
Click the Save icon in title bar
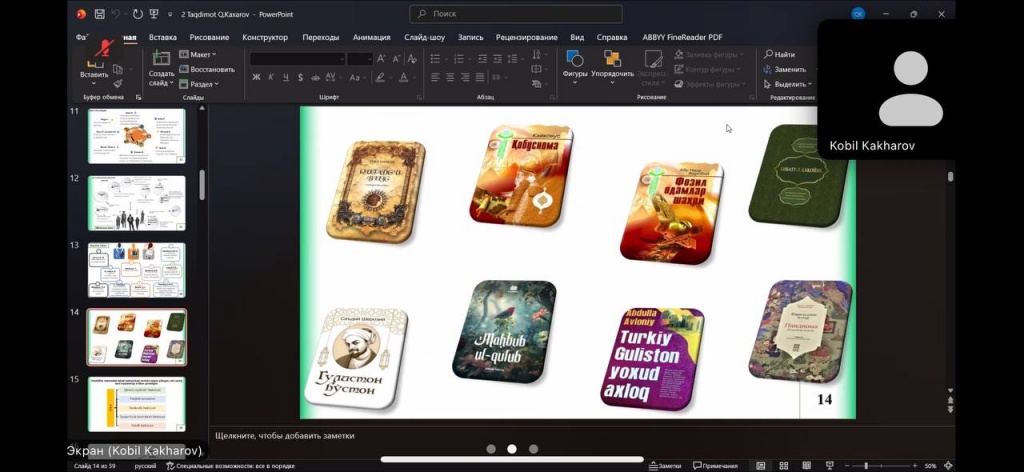click(x=100, y=15)
